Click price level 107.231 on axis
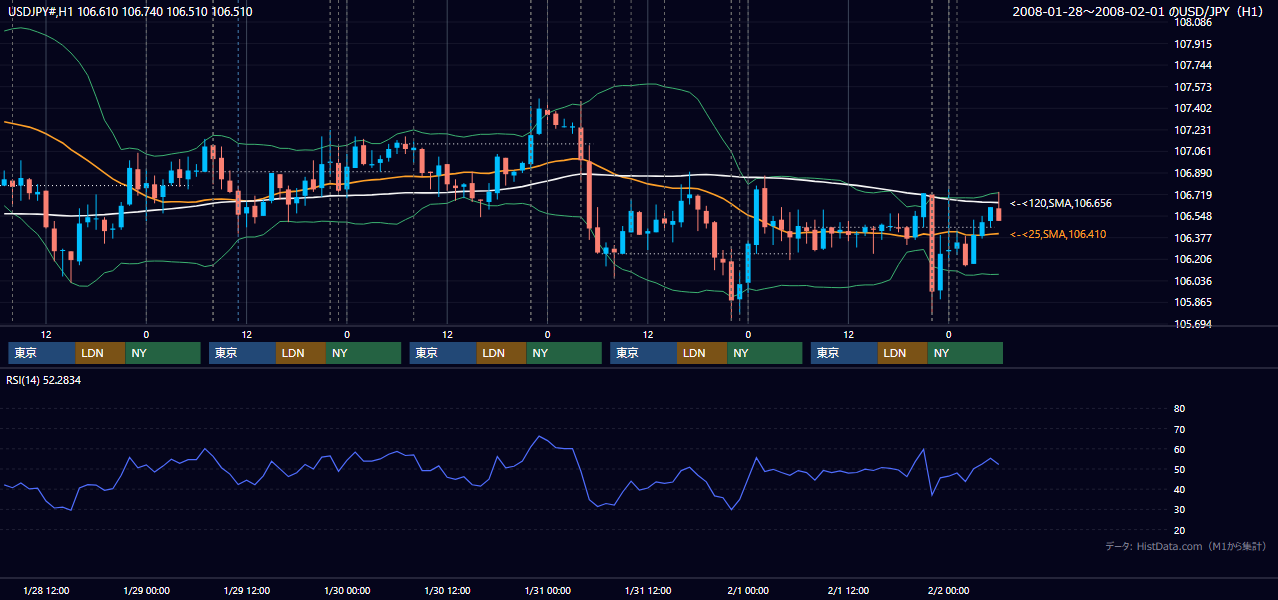Viewport: 1278px width, 600px height. [x=1193, y=130]
